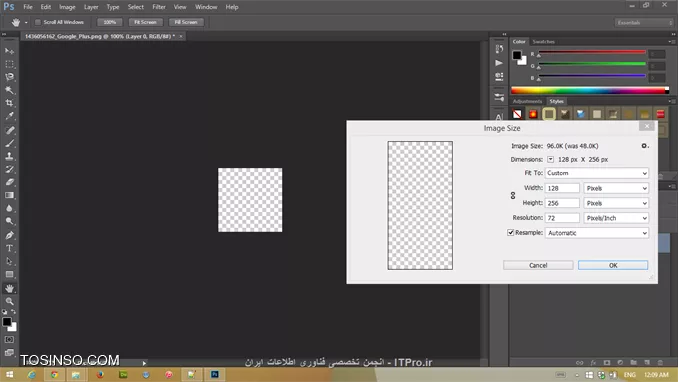Viewport: 678px width, 382px height.
Task: Select the Move tool
Action: pos(9,51)
